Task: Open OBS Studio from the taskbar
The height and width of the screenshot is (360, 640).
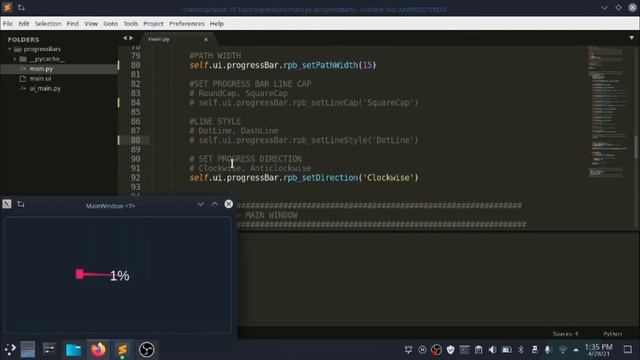Action: coord(147,350)
